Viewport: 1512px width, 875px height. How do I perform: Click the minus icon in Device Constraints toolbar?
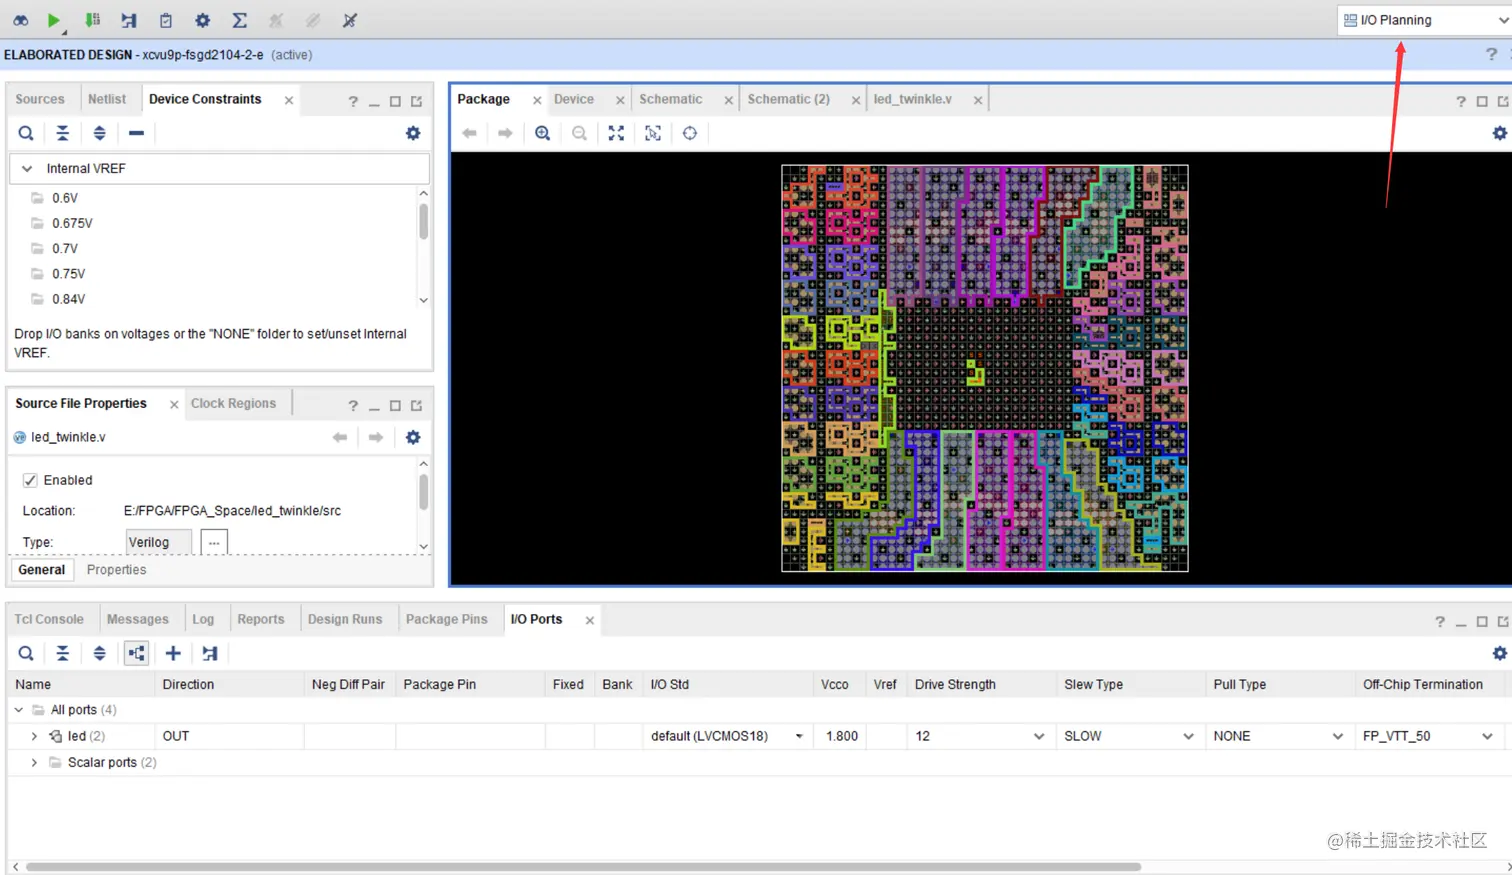(x=136, y=133)
